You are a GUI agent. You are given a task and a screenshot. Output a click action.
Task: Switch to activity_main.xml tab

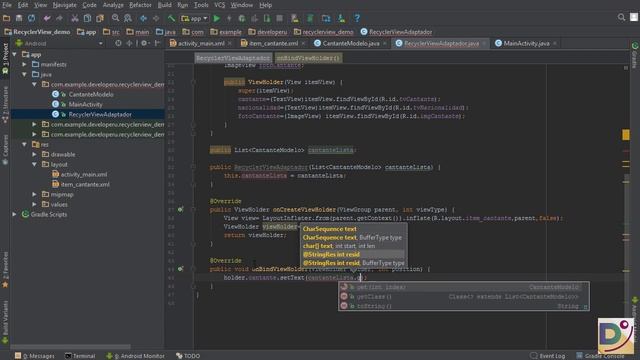coord(200,43)
